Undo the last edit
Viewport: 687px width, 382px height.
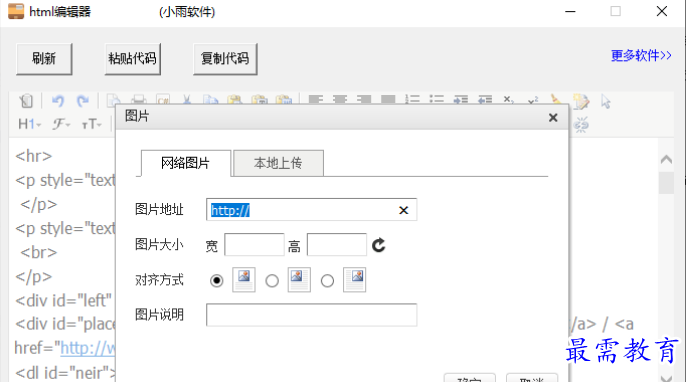click(58, 101)
